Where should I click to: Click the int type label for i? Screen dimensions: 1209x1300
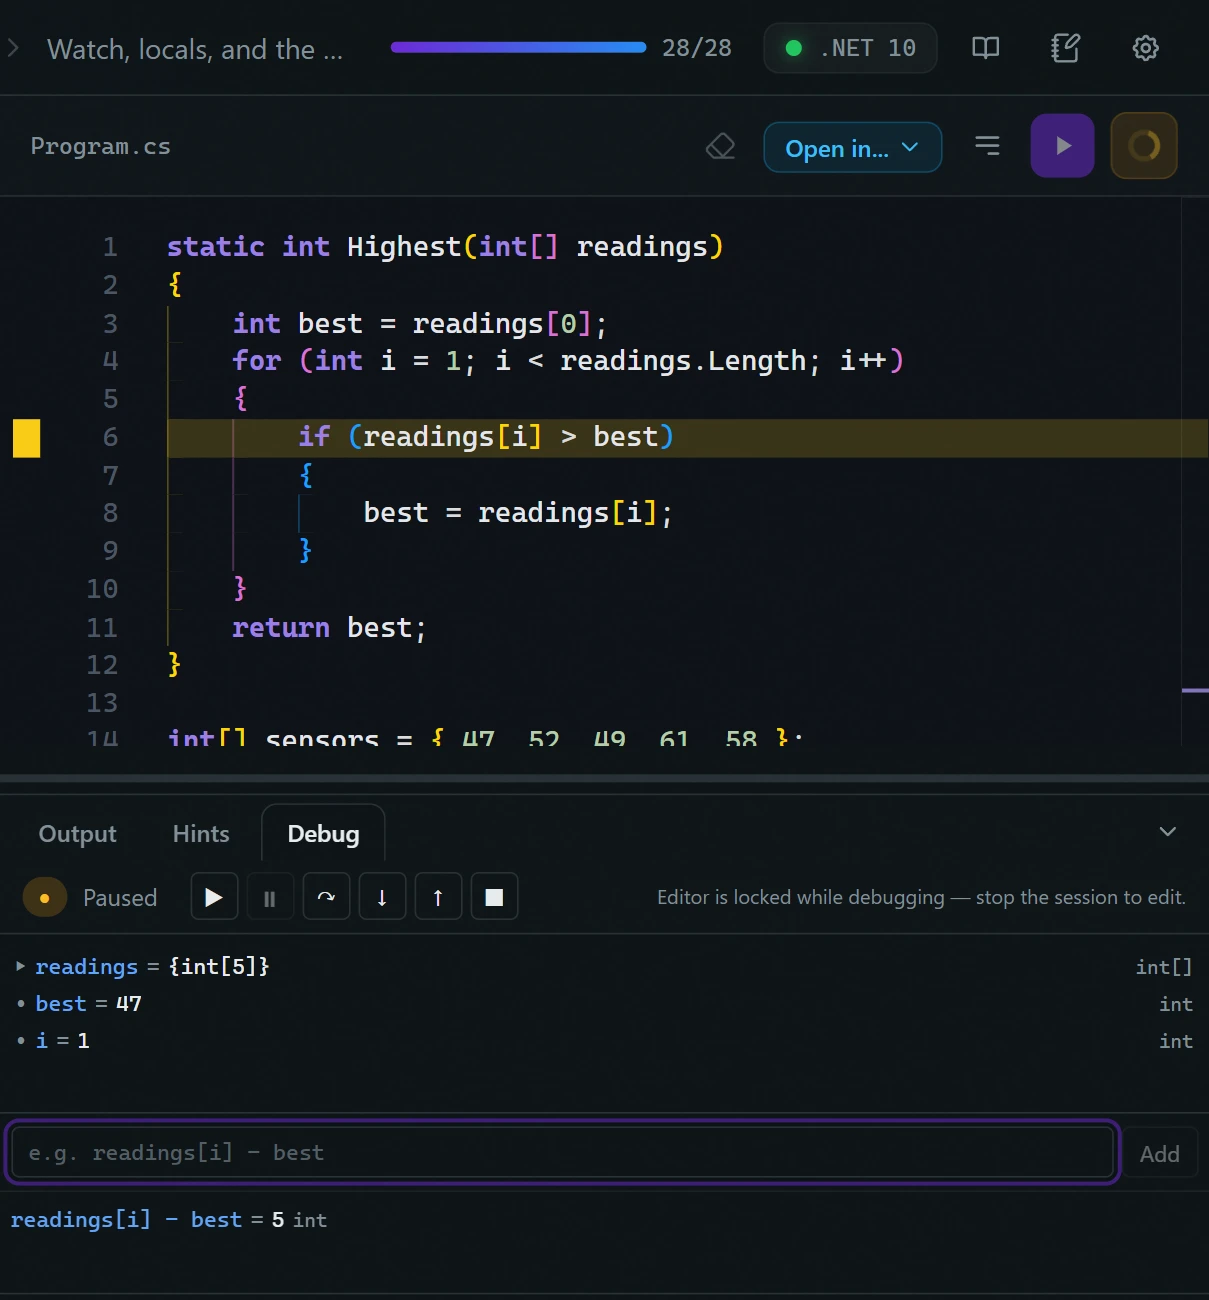click(1176, 1041)
